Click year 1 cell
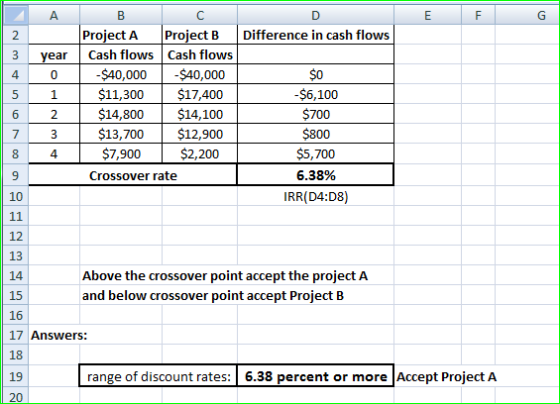Image resolution: width=560 pixels, height=404 pixels. point(54,94)
